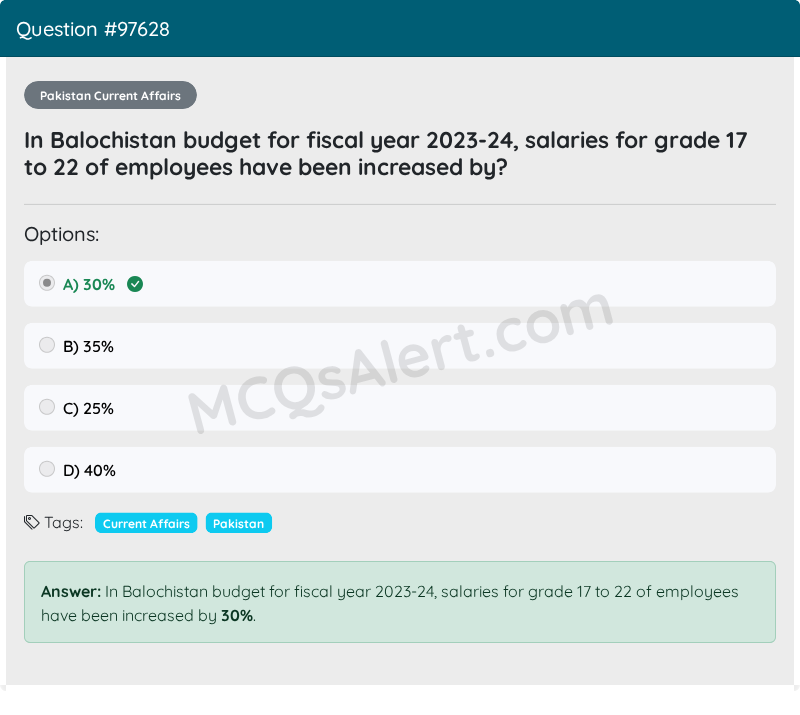Click the green checkmark beside option A
This screenshot has height=715, width=800.
coord(135,284)
